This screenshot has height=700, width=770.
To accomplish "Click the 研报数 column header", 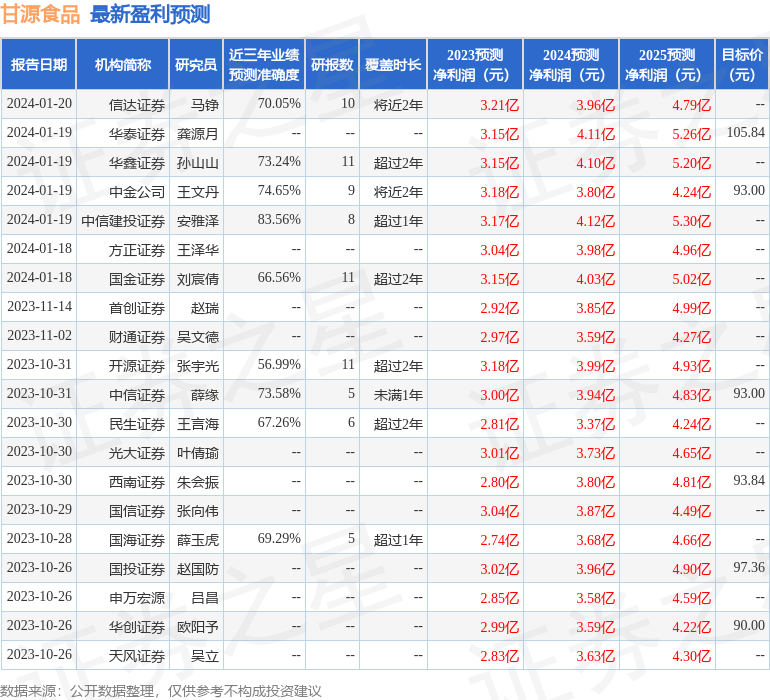I will point(332,65).
